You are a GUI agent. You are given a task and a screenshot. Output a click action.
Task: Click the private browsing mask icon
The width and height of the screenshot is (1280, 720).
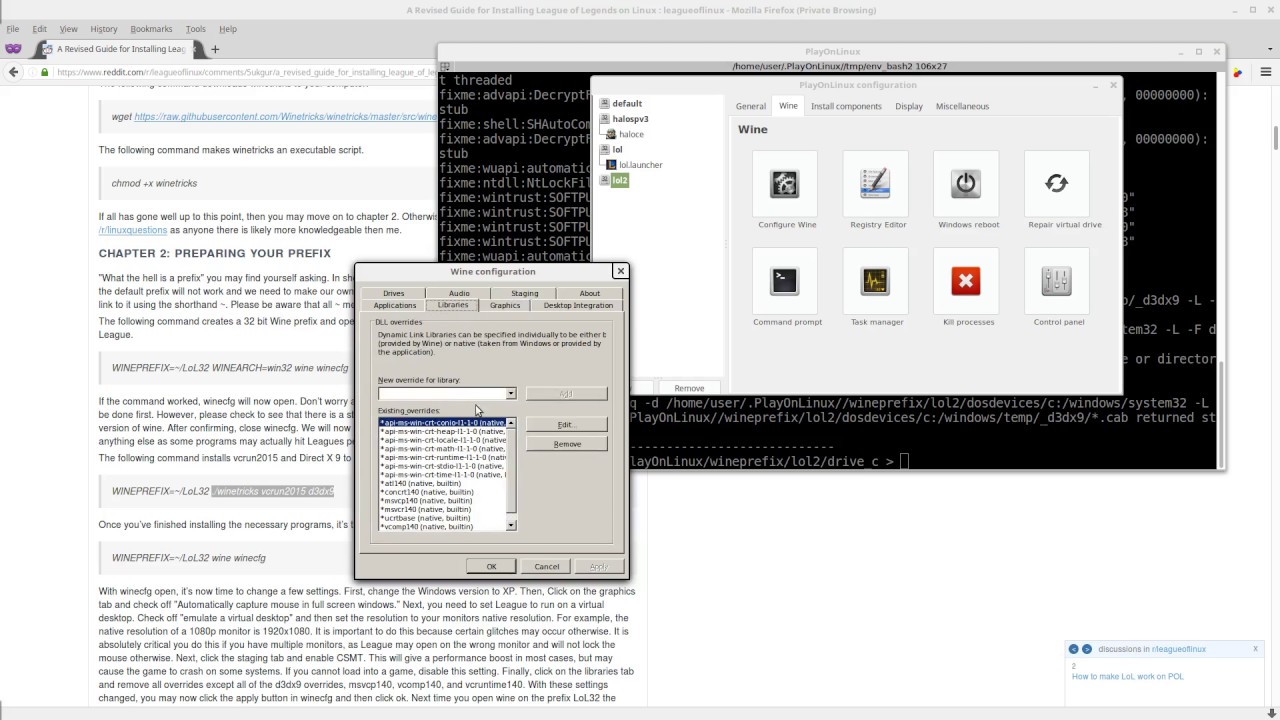coord(13,48)
